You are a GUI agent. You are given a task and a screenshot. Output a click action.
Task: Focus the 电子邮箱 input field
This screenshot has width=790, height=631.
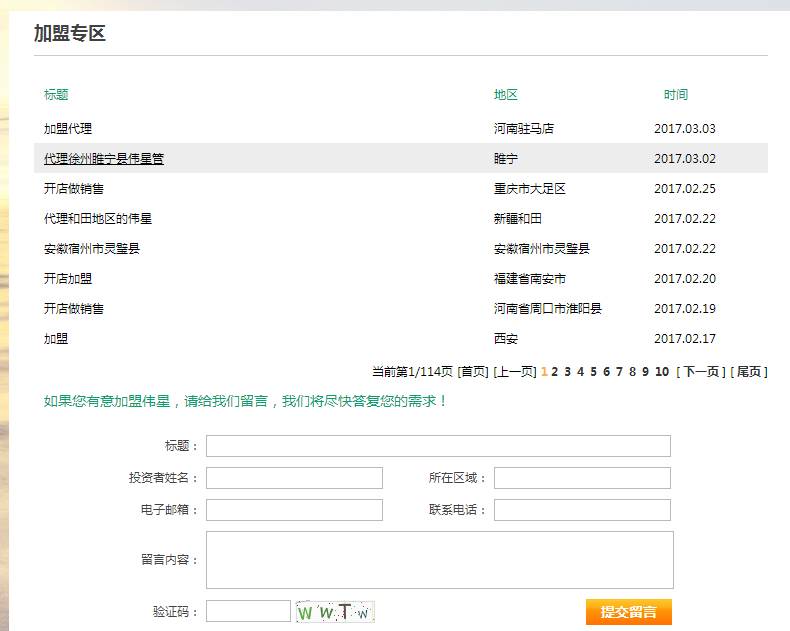(294, 510)
